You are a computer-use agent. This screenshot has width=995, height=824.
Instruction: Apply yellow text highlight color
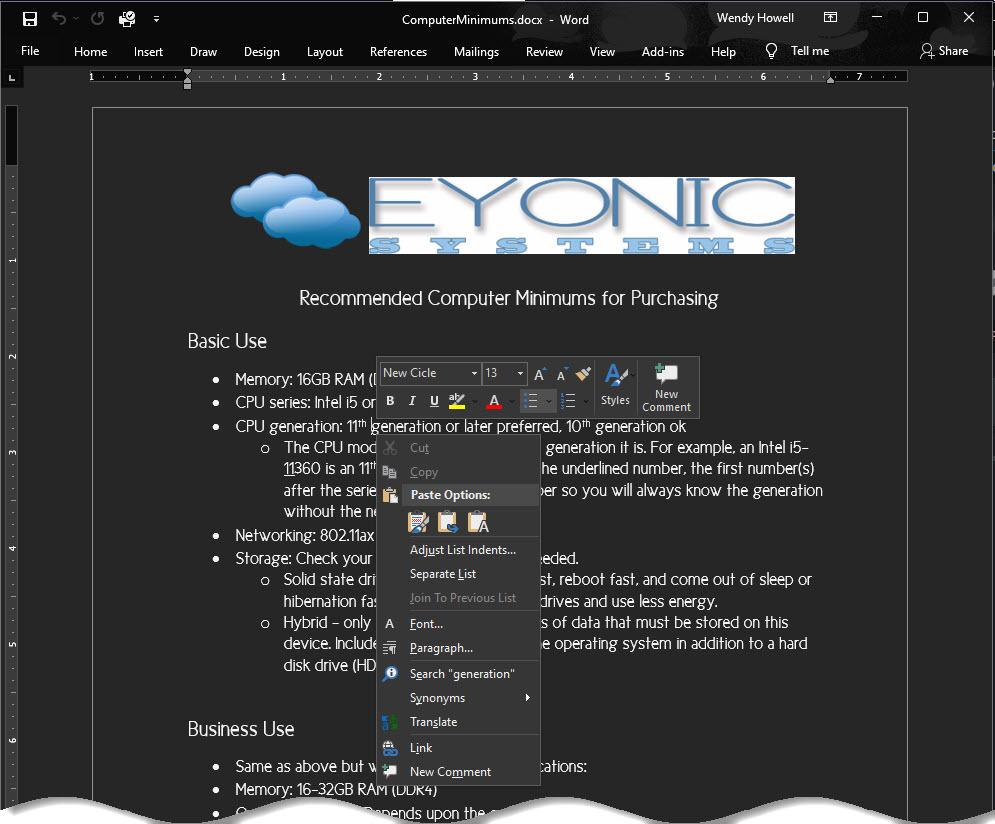coord(457,401)
